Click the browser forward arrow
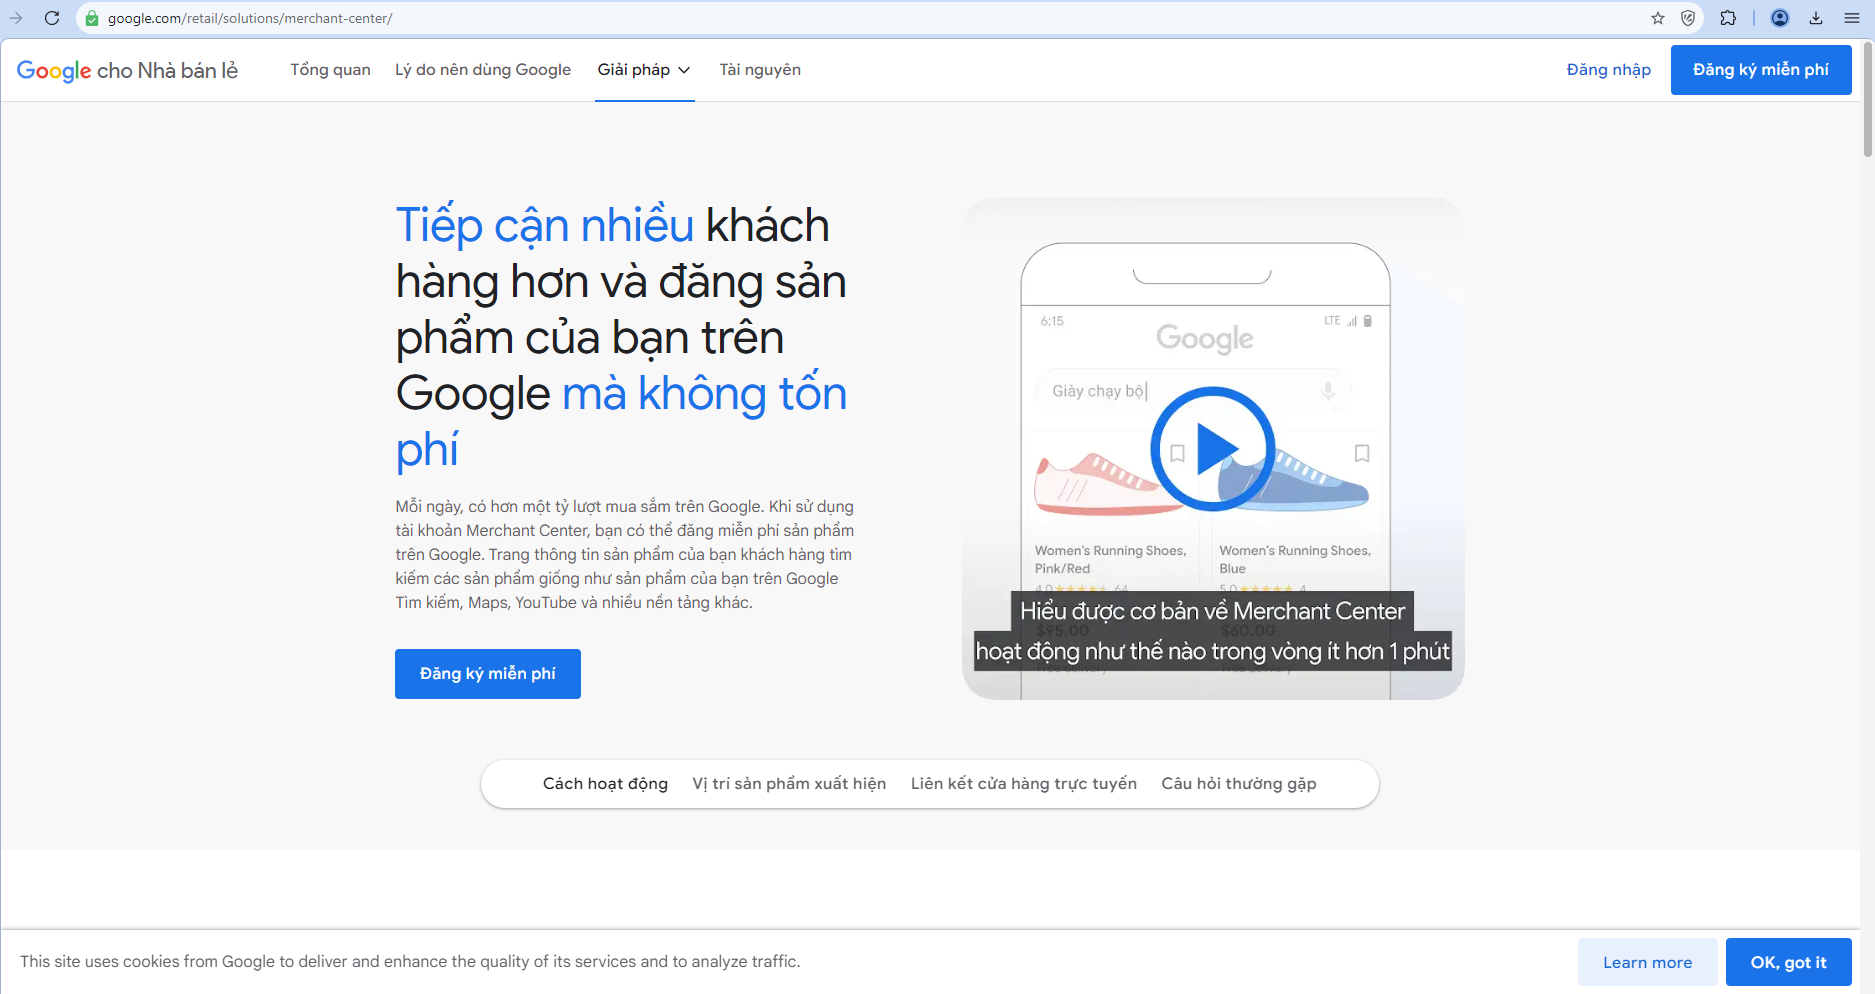 click(16, 18)
